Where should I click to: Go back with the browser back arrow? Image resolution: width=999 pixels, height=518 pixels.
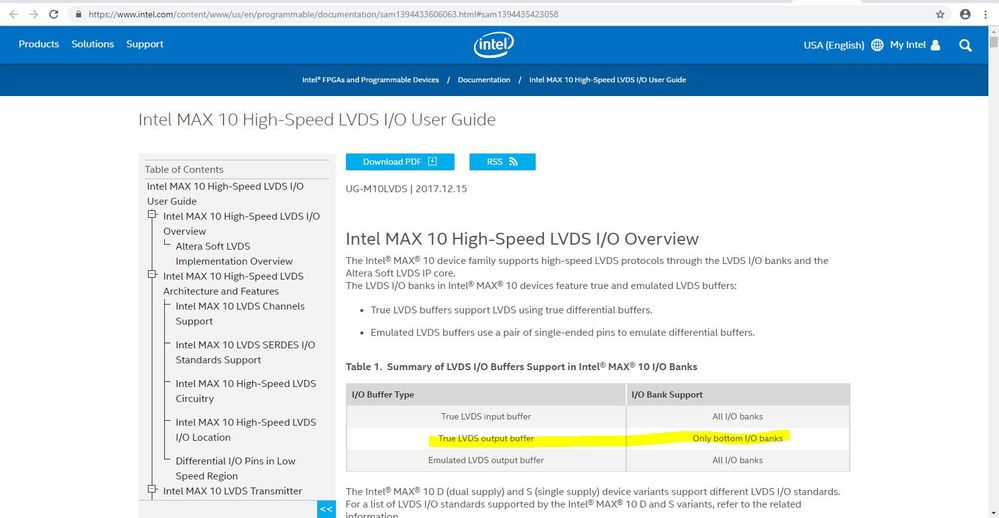13,14
